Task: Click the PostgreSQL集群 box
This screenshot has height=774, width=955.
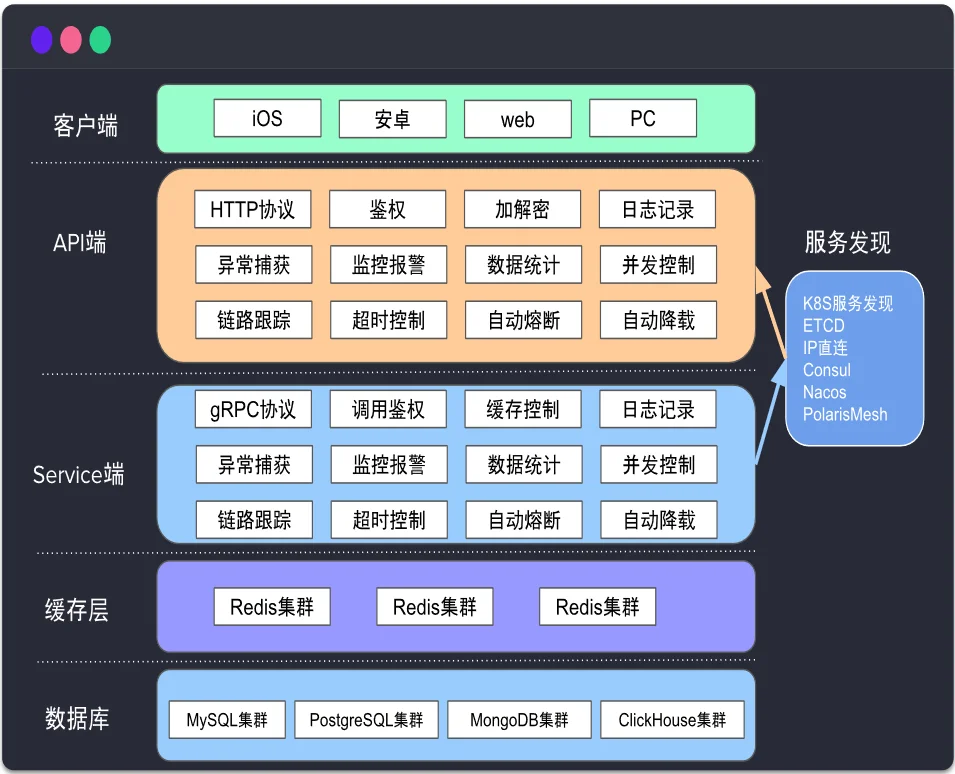Action: (367, 720)
